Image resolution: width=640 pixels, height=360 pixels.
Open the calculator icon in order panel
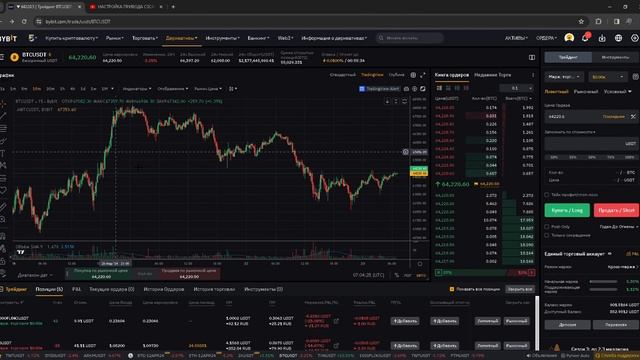tap(636, 77)
